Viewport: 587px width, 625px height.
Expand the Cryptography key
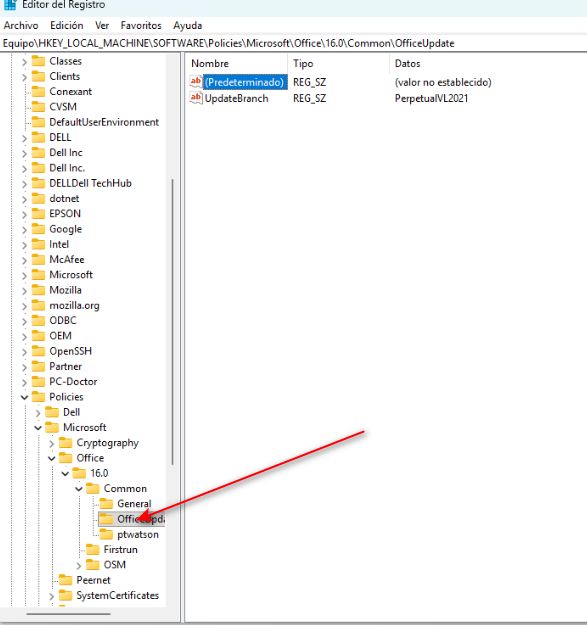(51, 443)
